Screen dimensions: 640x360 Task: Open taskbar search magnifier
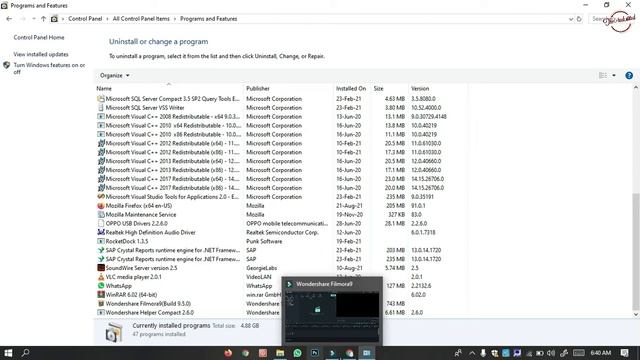pyautogui.click(x=25, y=353)
